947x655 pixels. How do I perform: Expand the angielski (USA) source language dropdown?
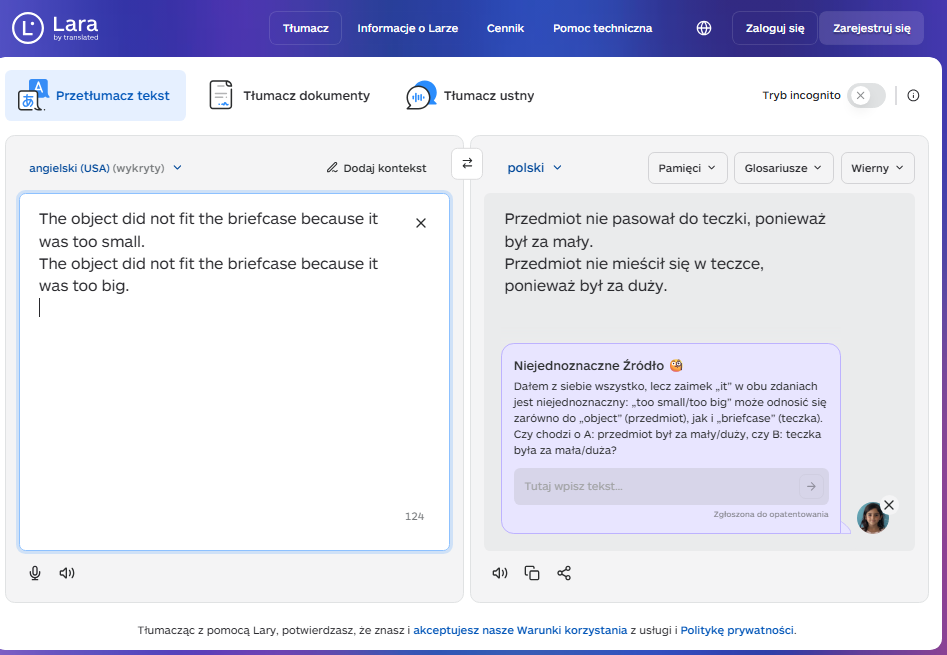[x=105, y=168]
